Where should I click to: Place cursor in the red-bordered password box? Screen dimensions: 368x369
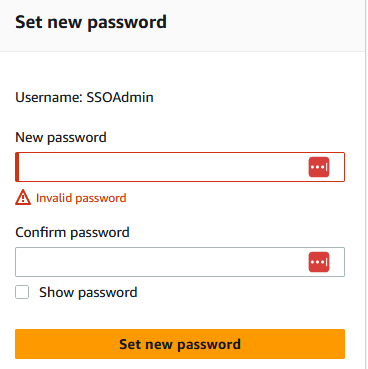coord(180,167)
